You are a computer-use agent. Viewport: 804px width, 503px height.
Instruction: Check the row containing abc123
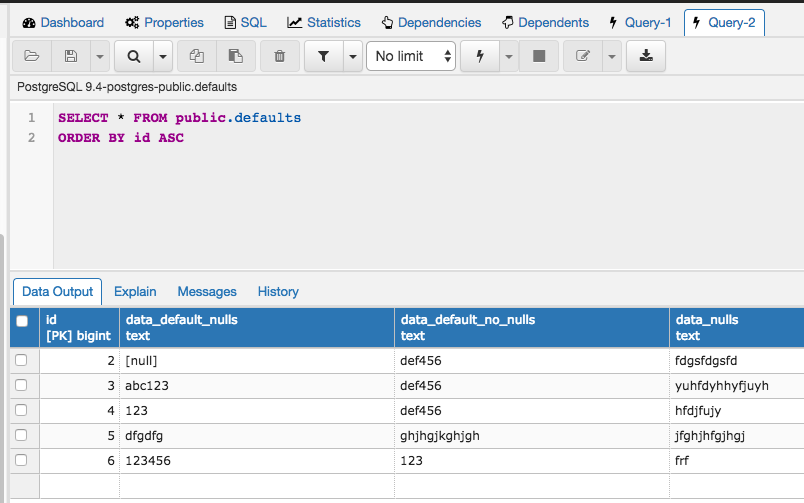click(x=21, y=385)
